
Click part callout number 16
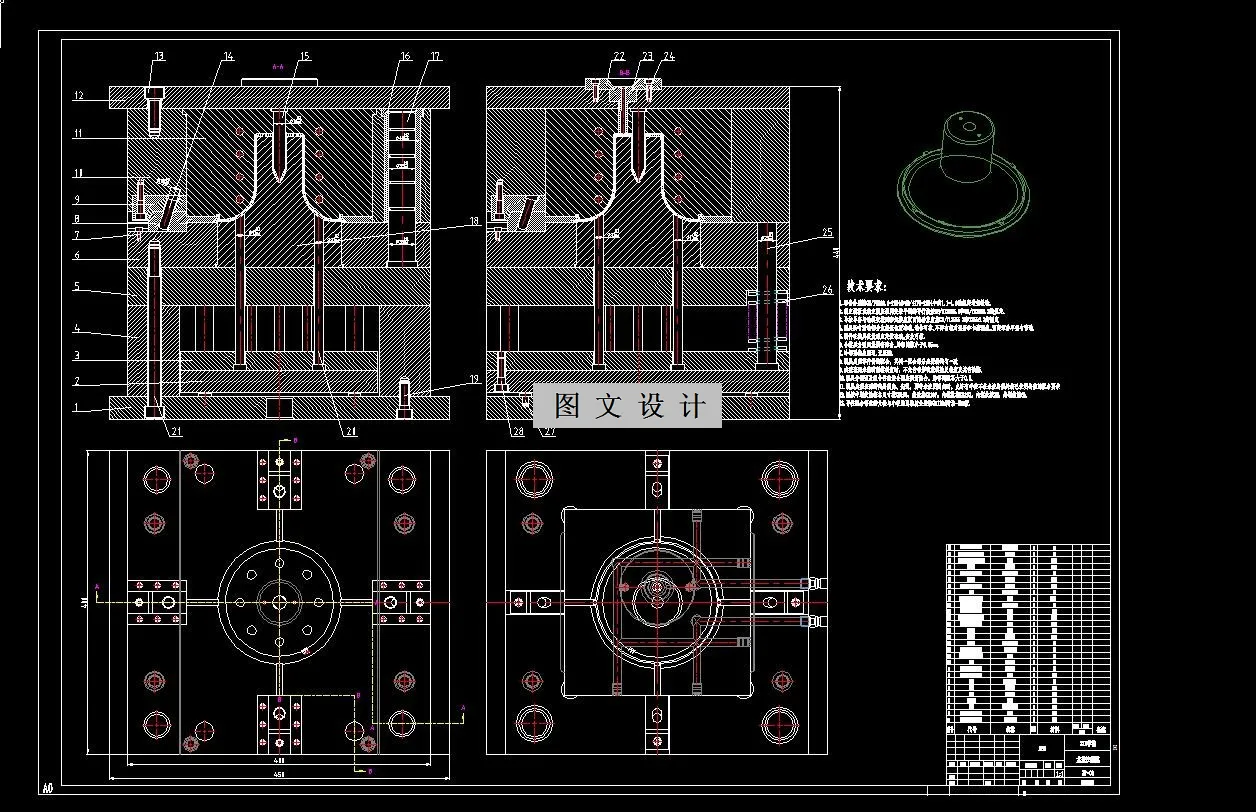pyautogui.click(x=405, y=57)
